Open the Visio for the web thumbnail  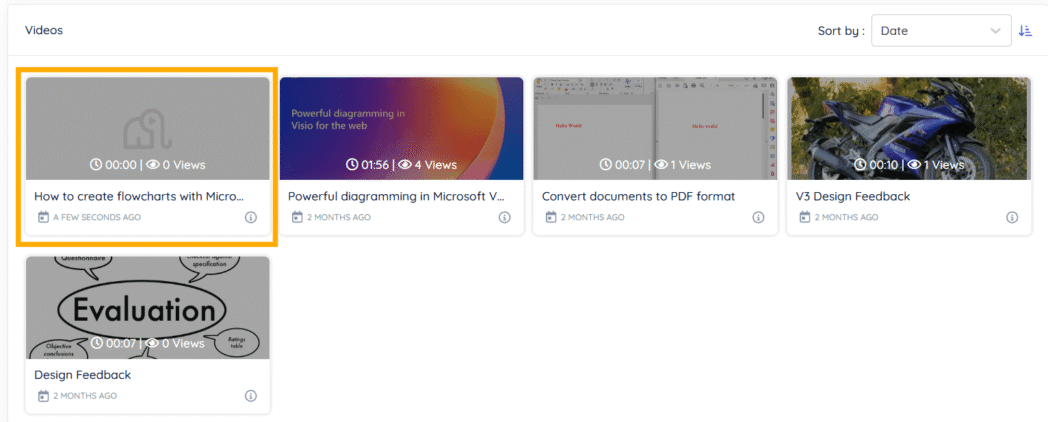point(402,128)
